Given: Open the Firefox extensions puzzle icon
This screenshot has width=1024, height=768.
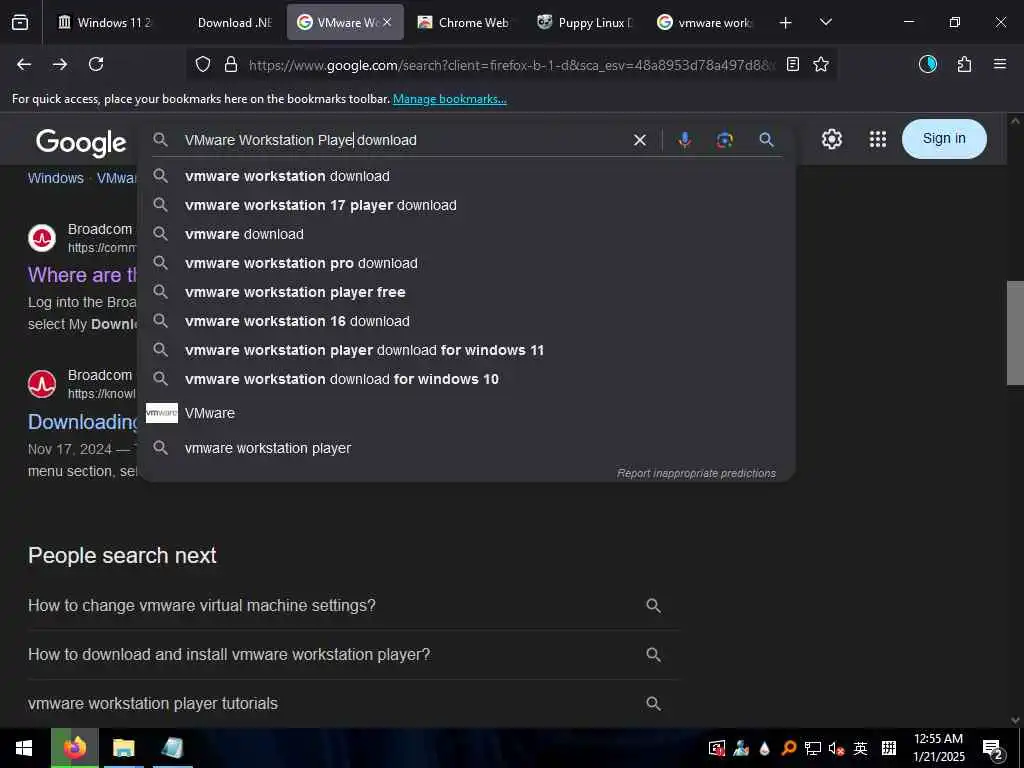Looking at the screenshot, I should pyautogui.click(x=964, y=64).
